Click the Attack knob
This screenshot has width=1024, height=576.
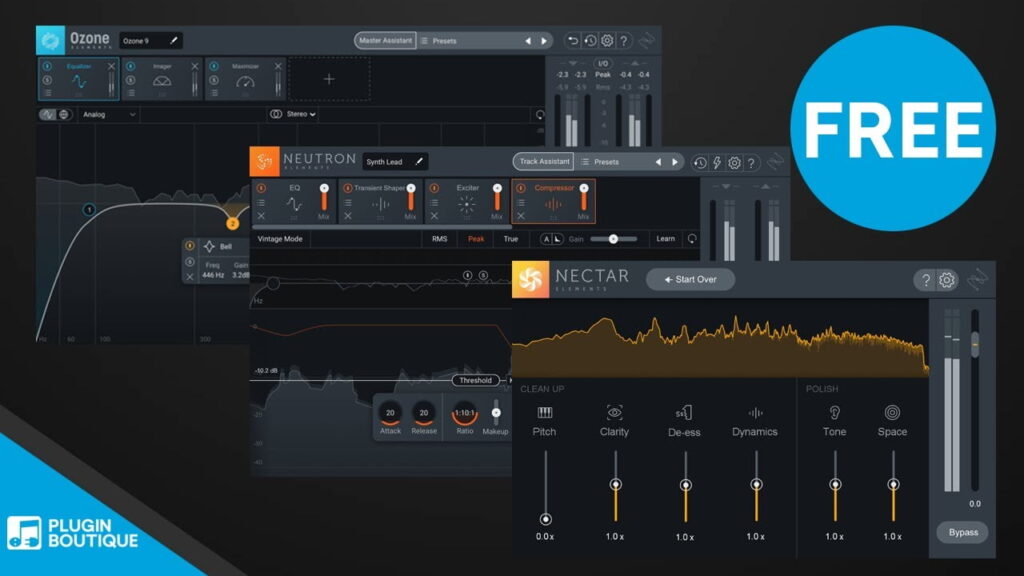pos(390,413)
